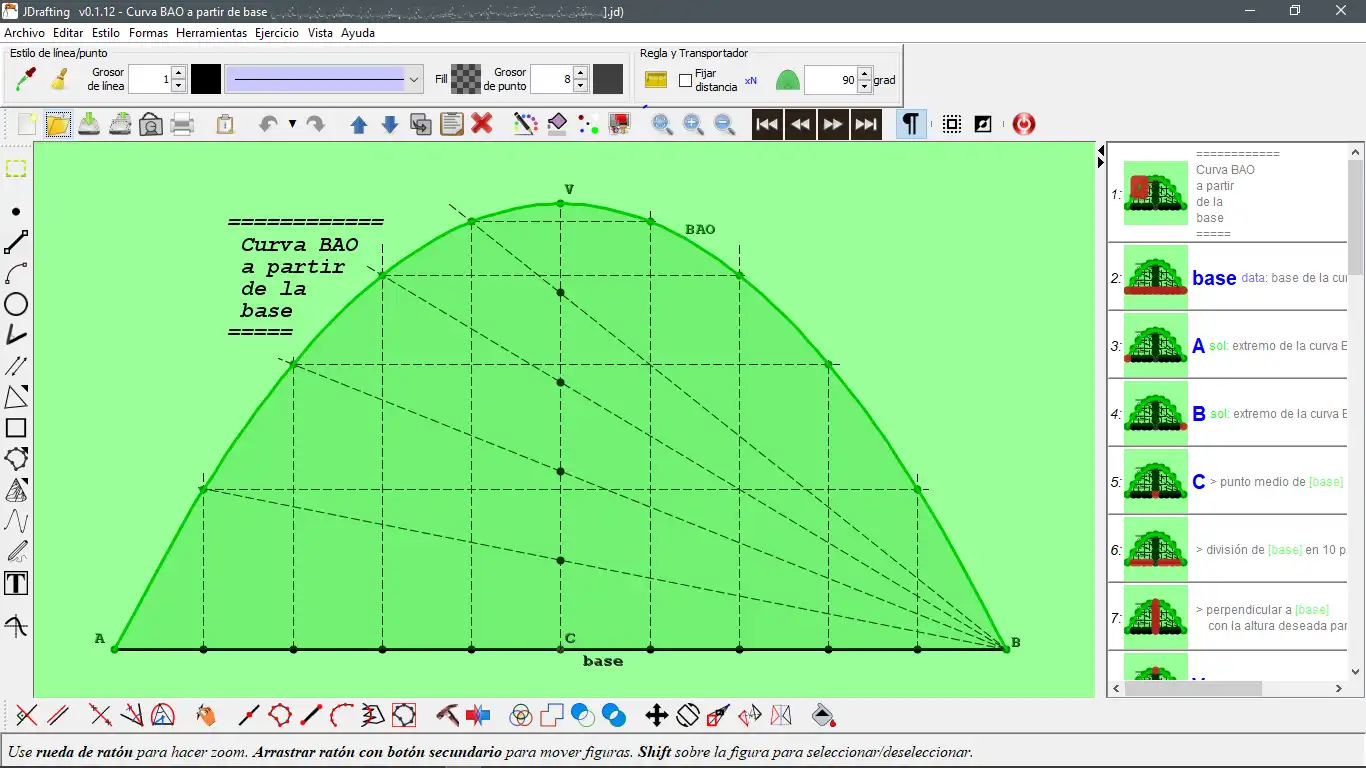The image size is (1366, 768).
Task: Enable the Fijar distancia checkbox
Action: pos(685,80)
